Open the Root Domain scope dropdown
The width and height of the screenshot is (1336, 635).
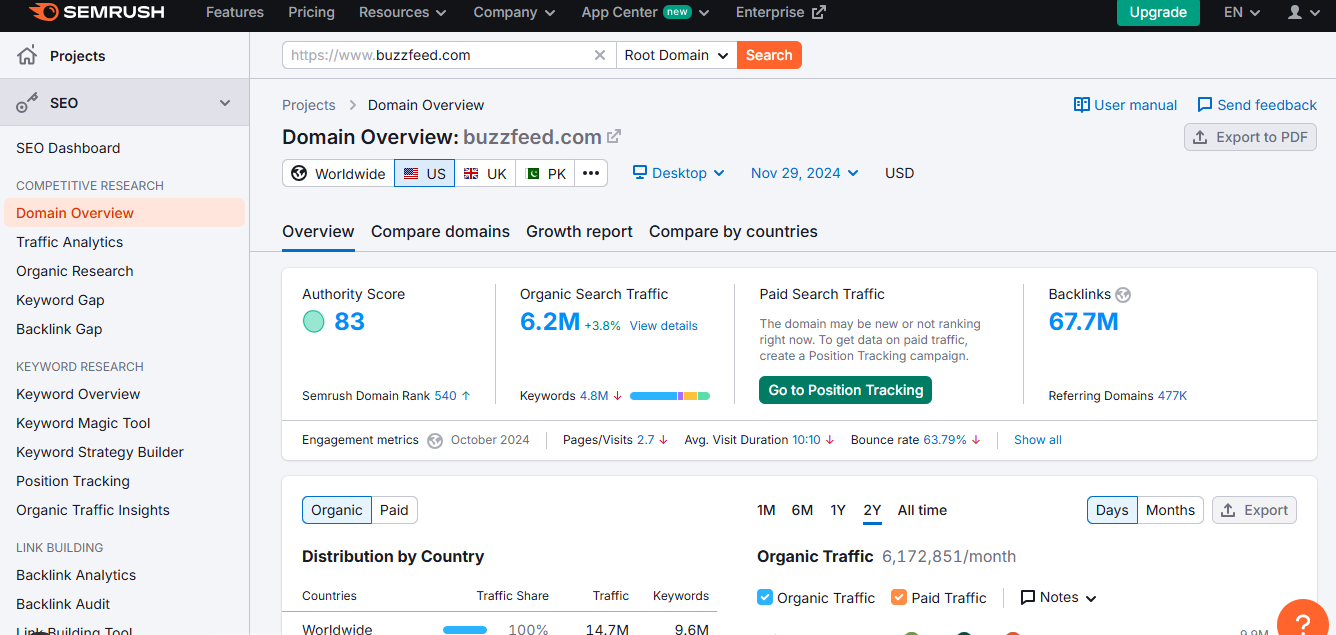677,55
